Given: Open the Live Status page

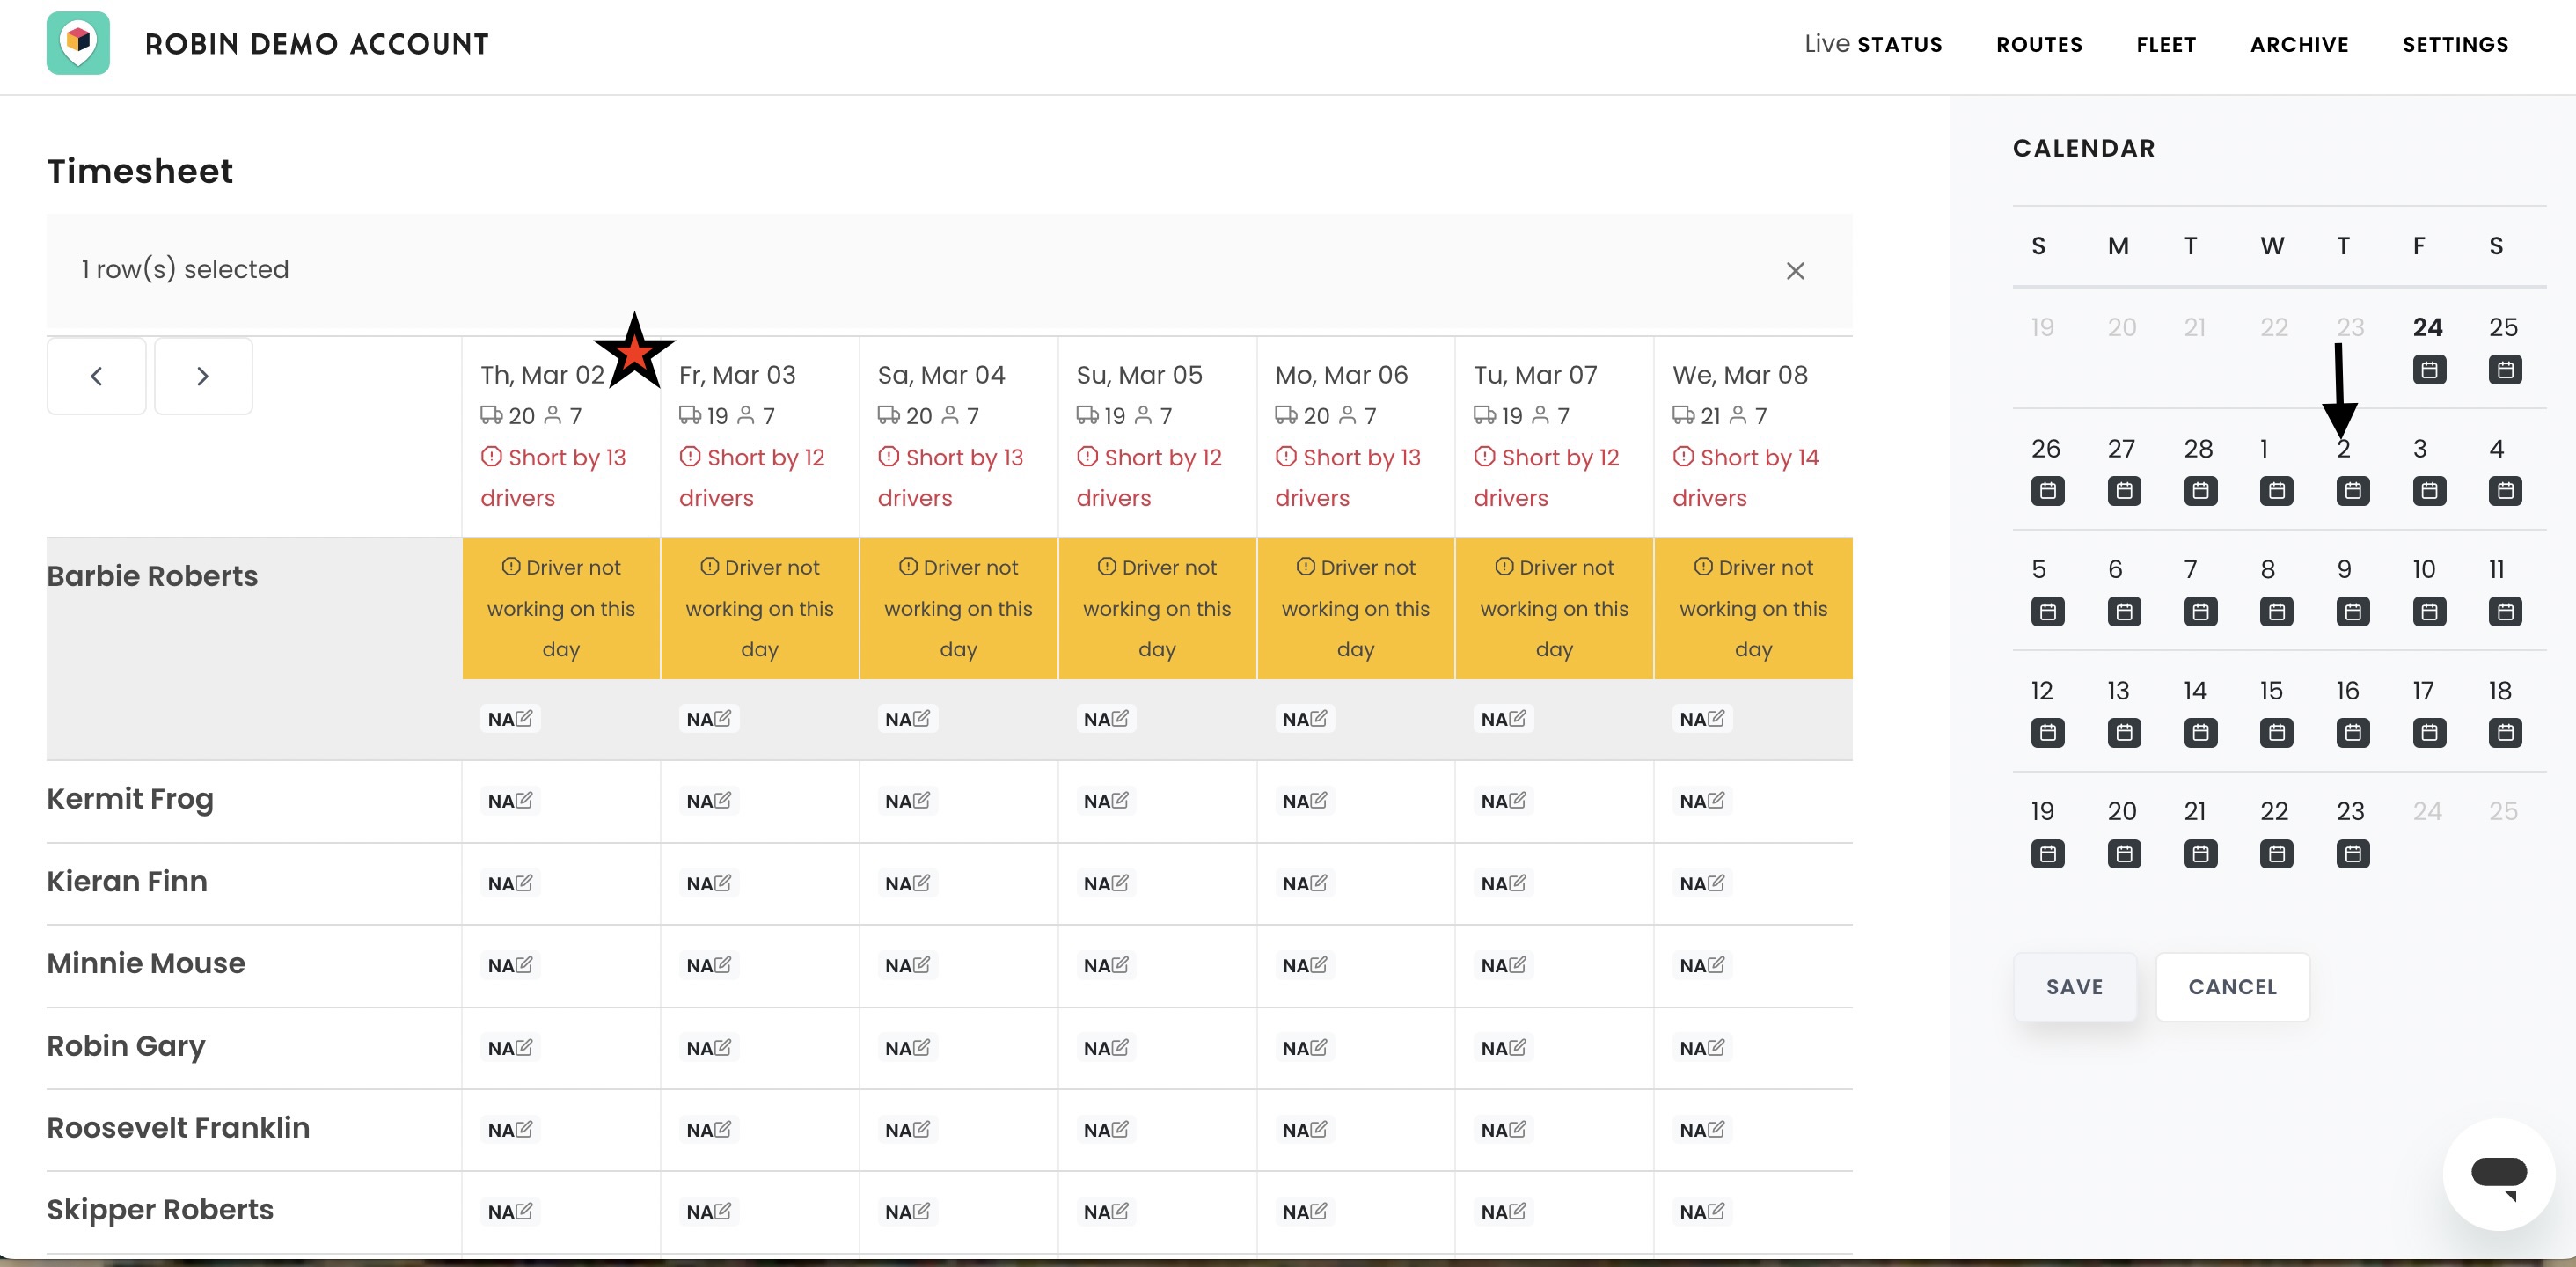Looking at the screenshot, I should (1873, 44).
